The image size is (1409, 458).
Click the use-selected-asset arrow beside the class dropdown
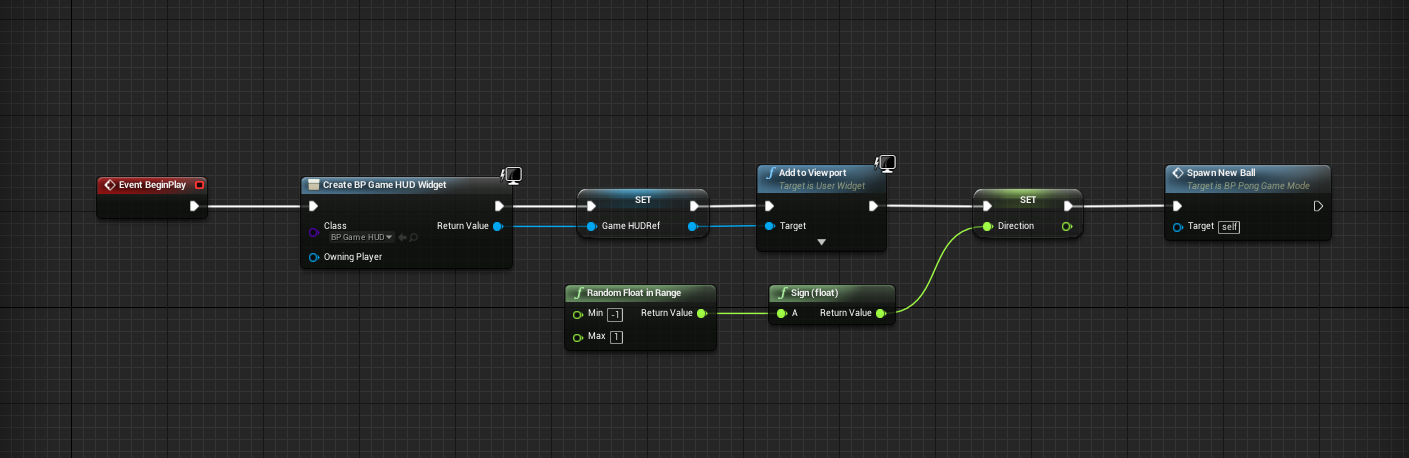click(x=402, y=237)
